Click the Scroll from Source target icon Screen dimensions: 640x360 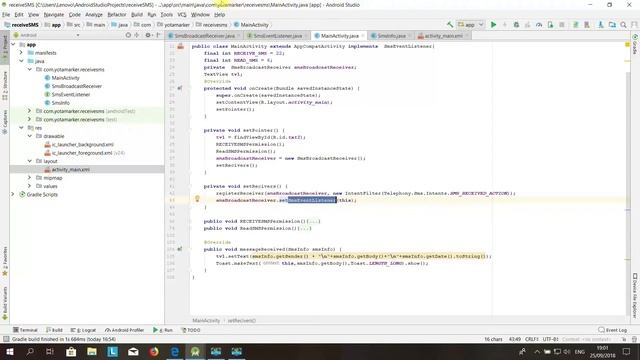click(x=128, y=36)
